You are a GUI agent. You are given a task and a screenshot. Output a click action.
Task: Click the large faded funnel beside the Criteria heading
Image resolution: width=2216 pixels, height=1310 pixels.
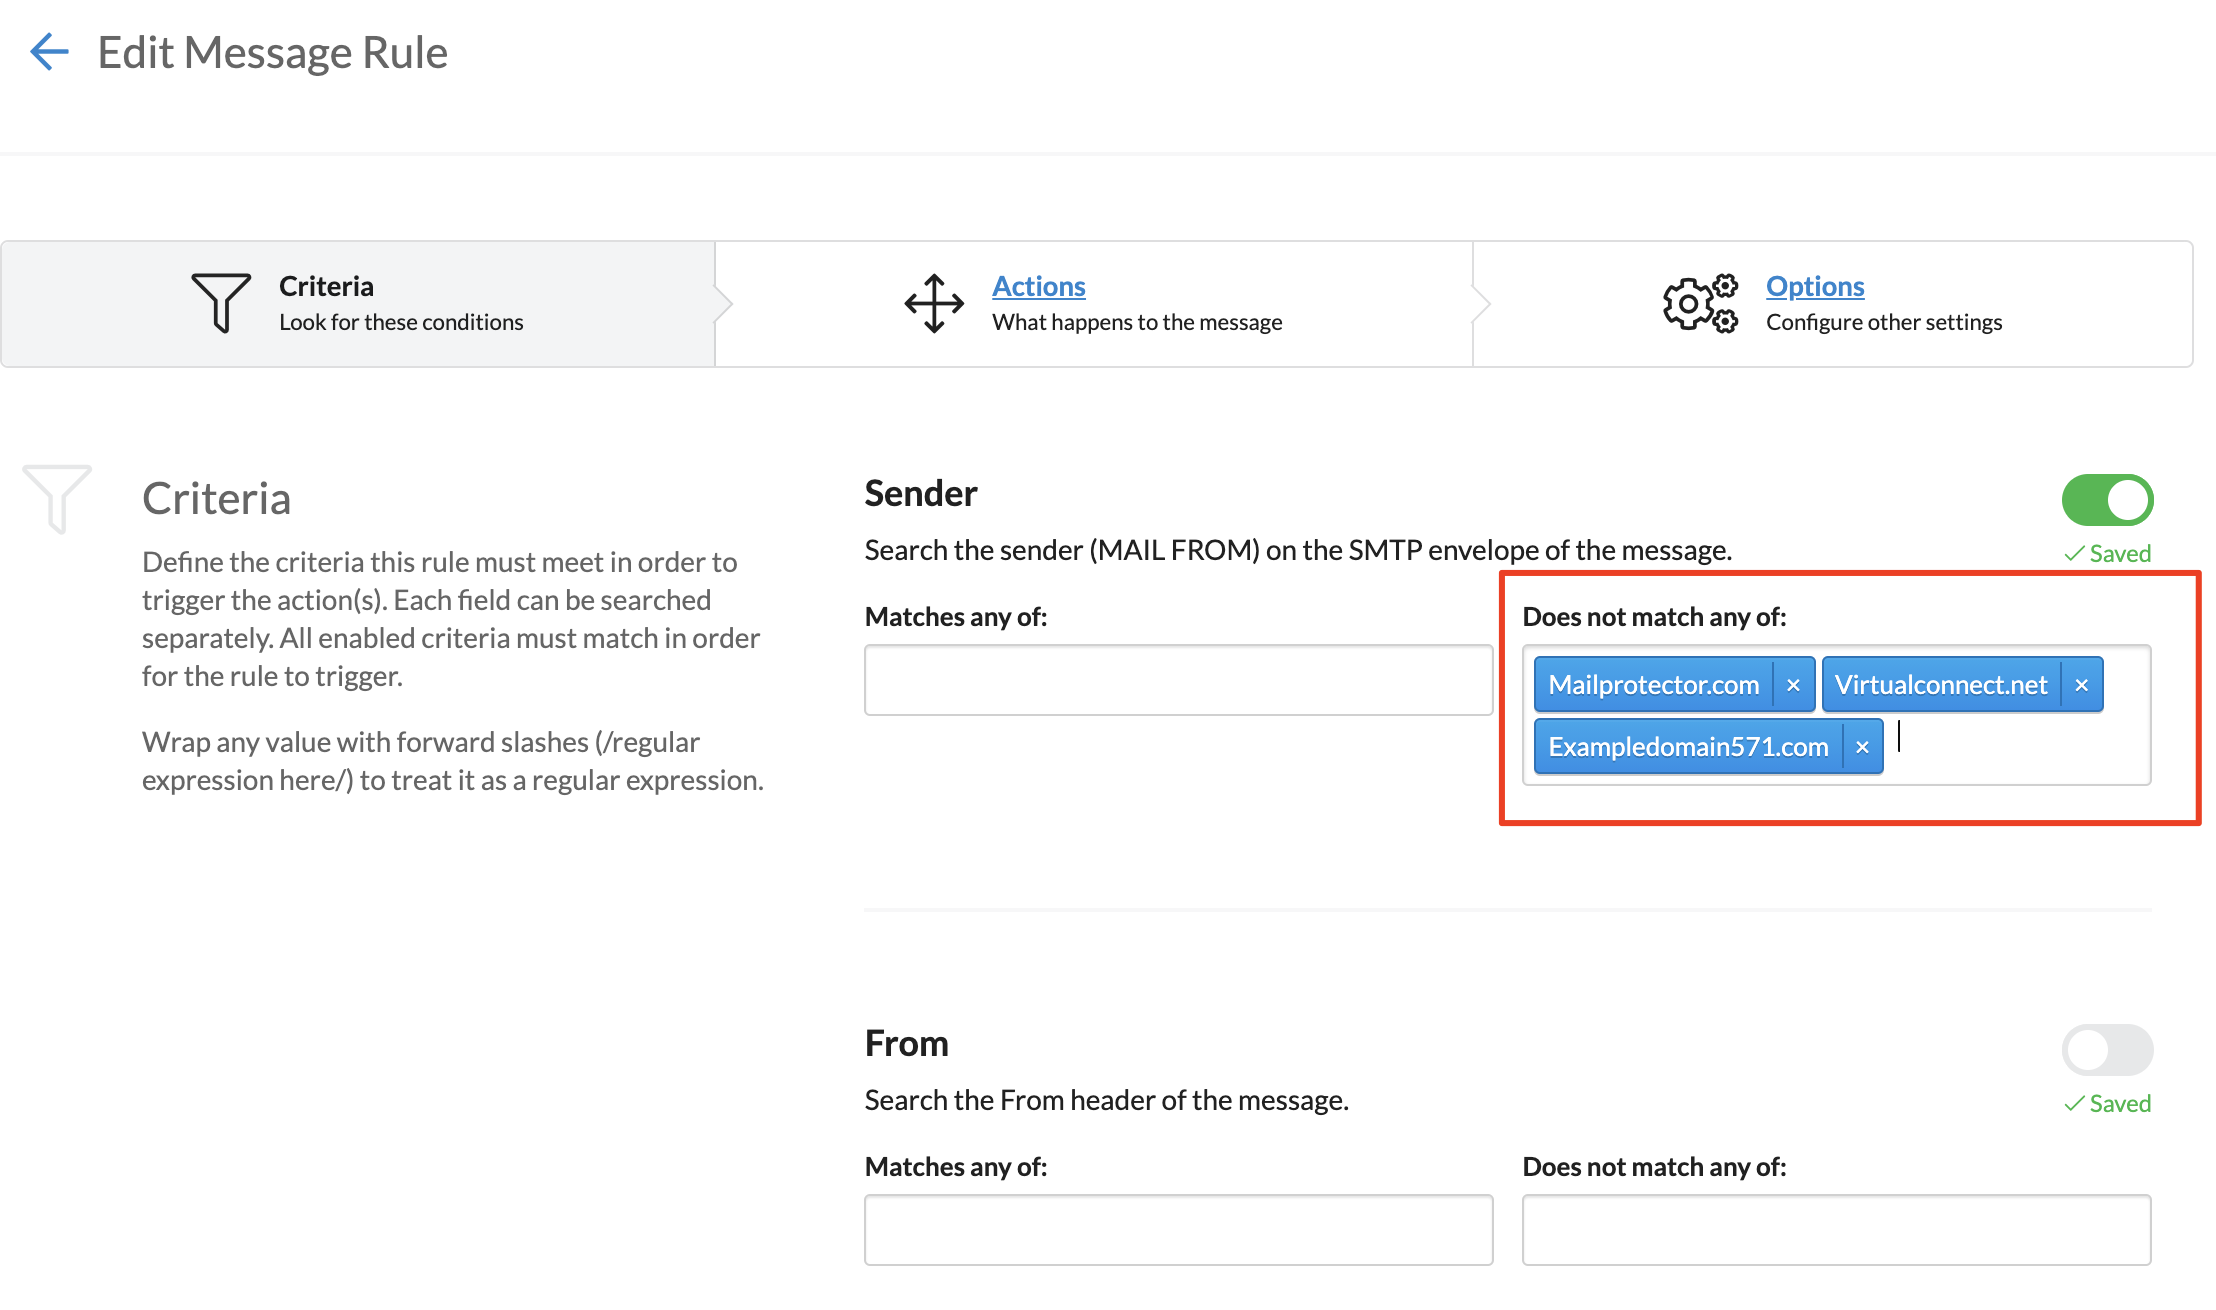click(57, 497)
